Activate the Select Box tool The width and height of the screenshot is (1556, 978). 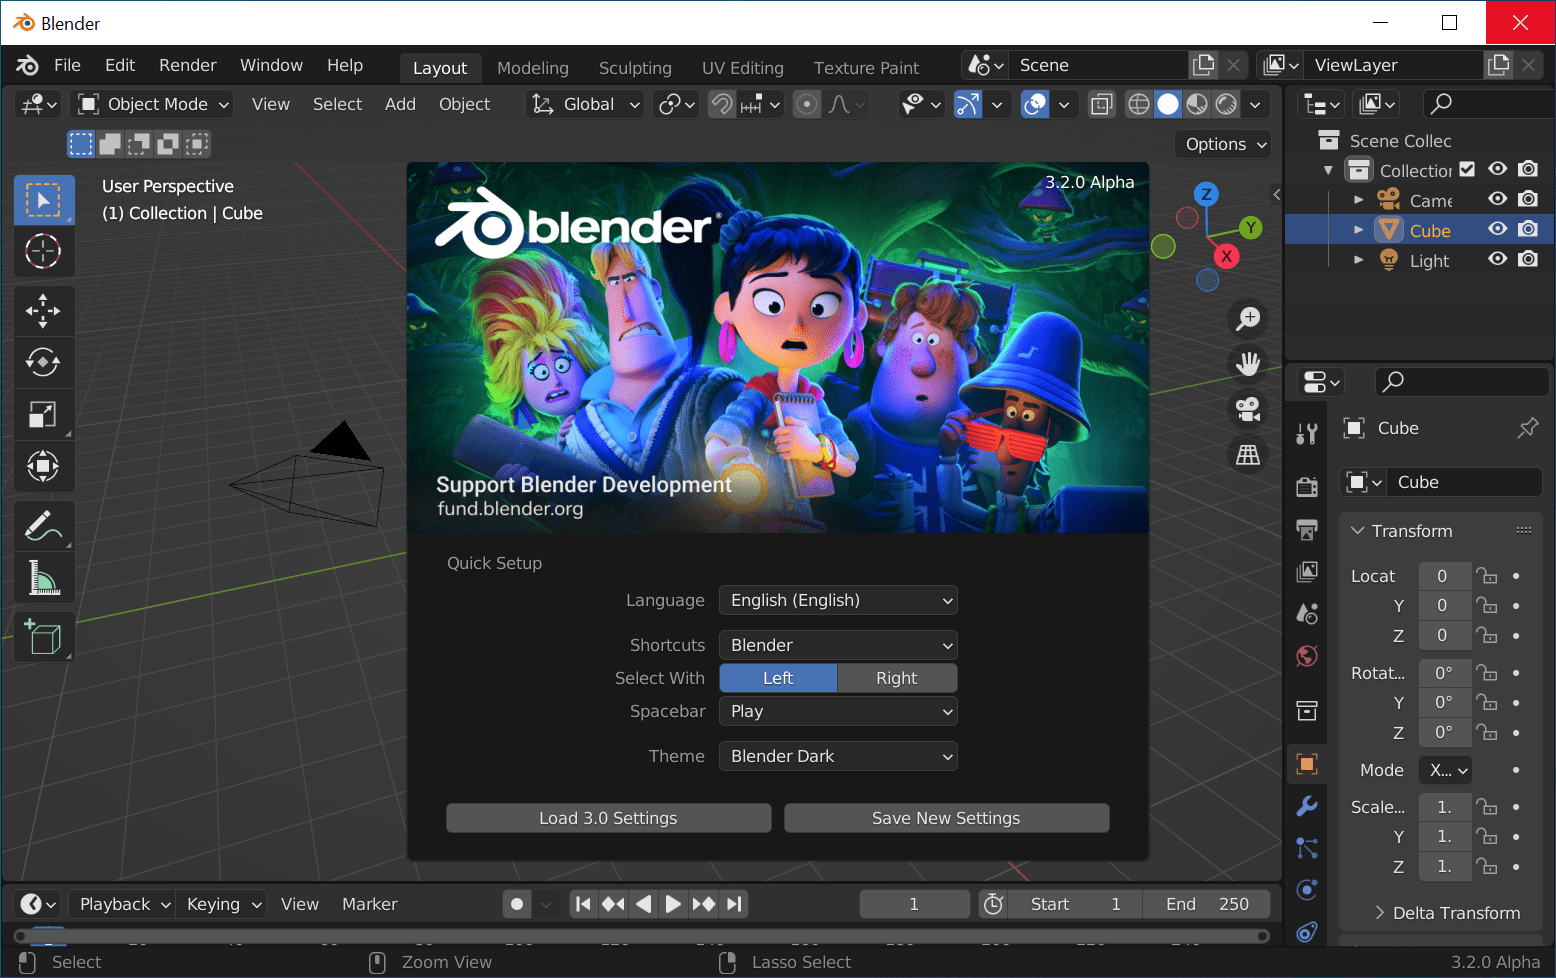pyautogui.click(x=43, y=200)
